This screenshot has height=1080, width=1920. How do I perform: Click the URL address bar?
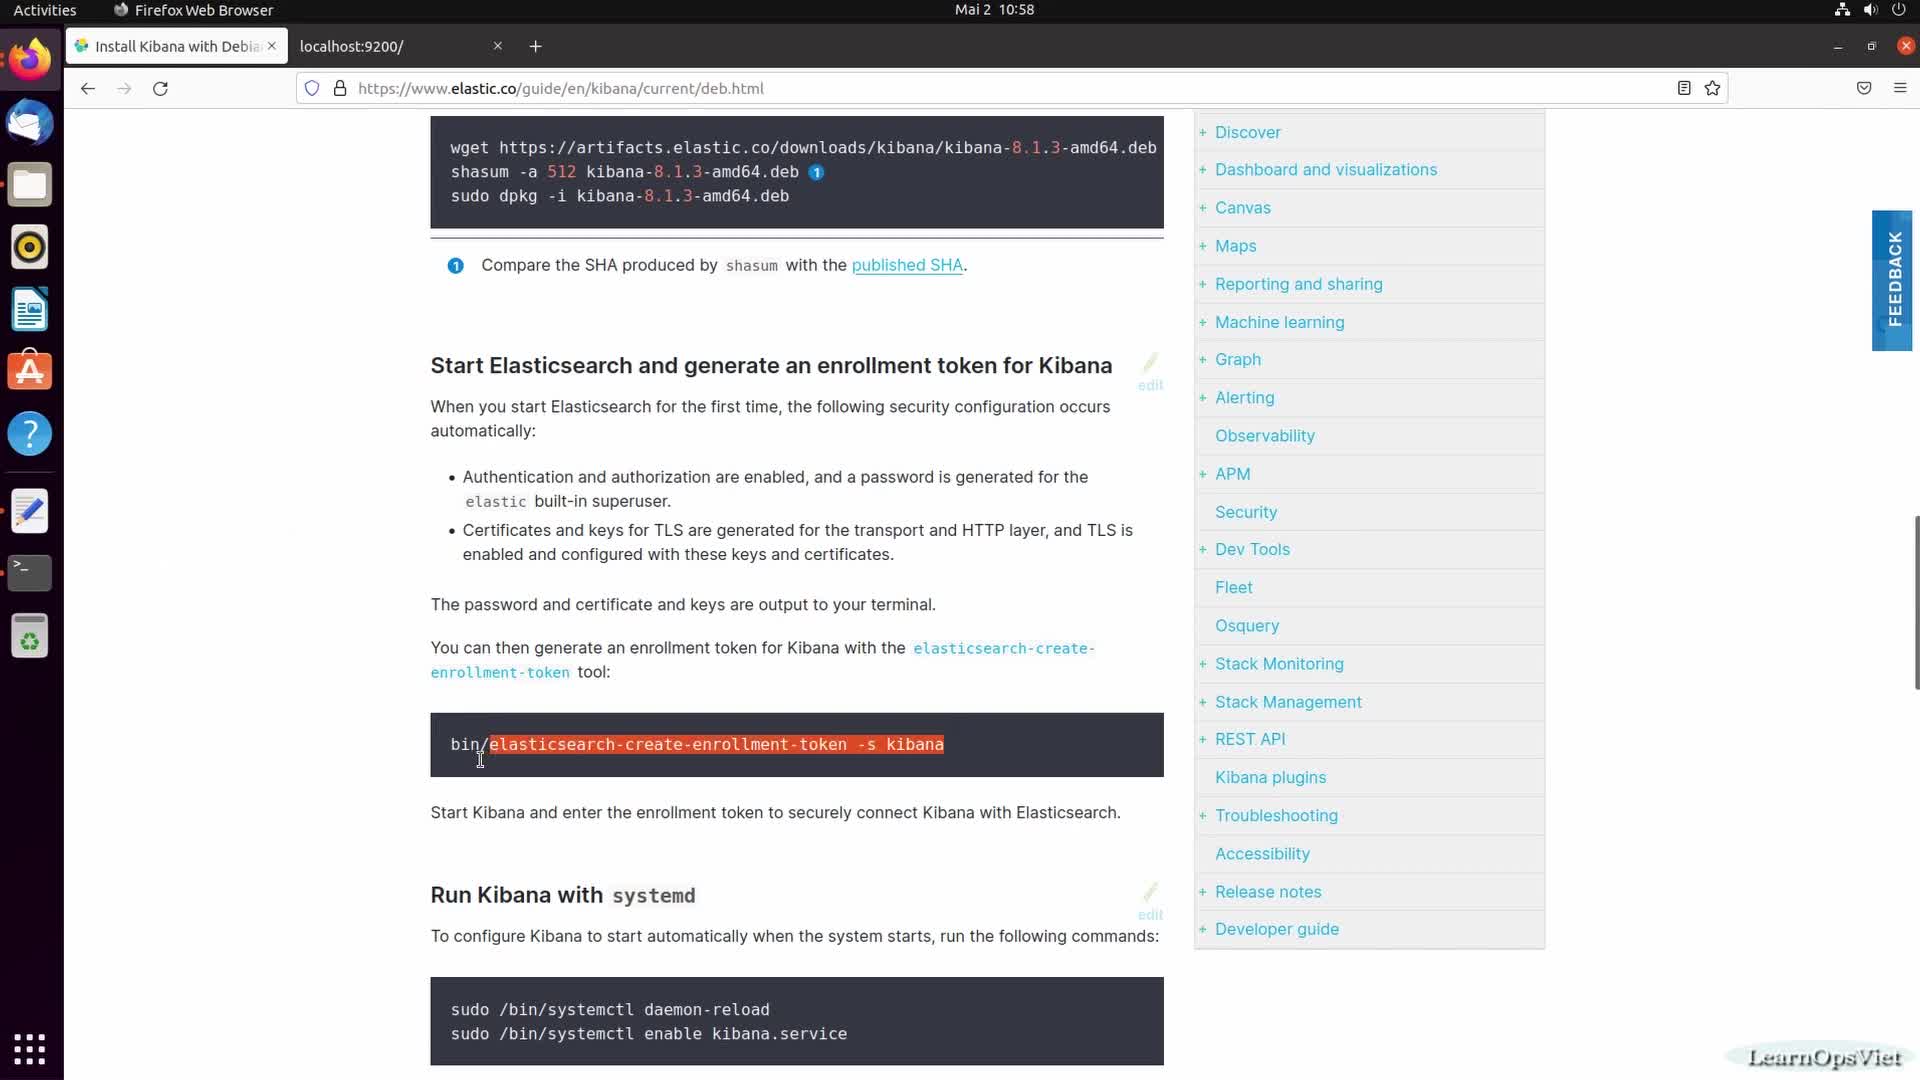[x=1010, y=88]
